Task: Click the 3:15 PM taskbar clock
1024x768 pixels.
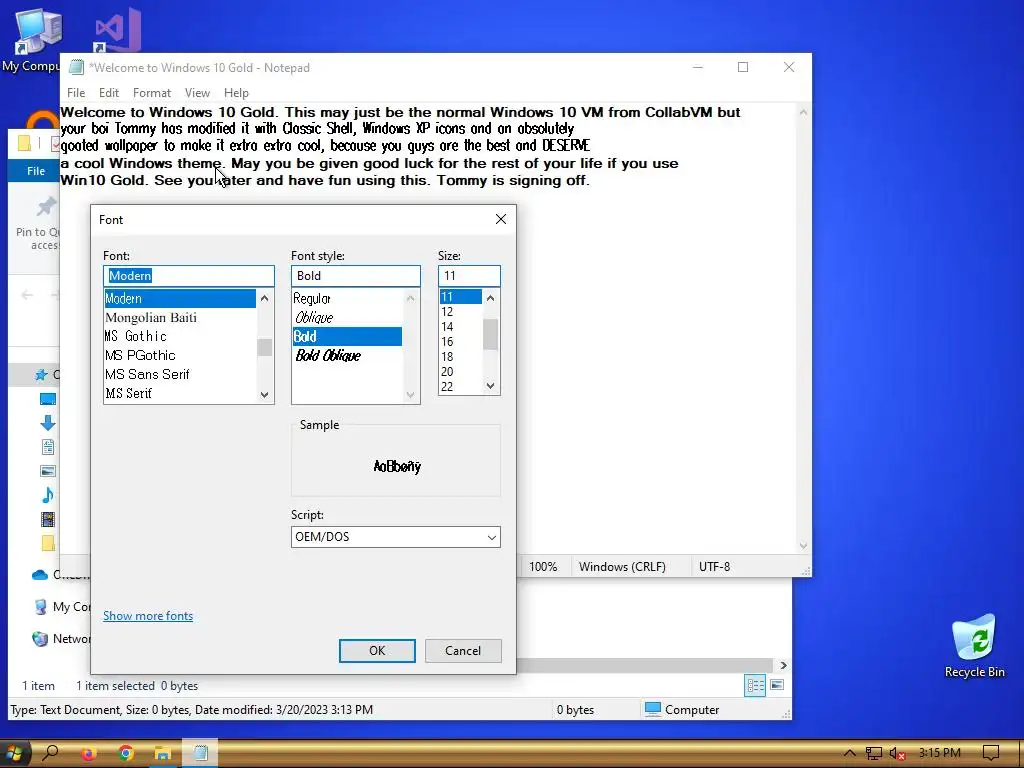Action: tap(939, 753)
